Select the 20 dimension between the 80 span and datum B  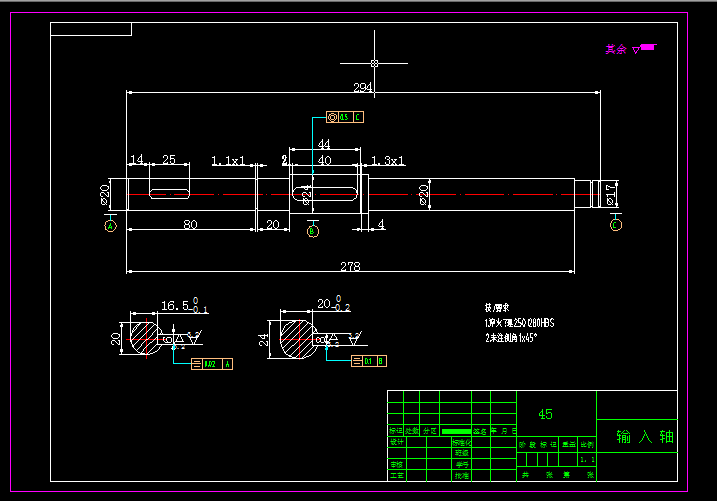273,224
